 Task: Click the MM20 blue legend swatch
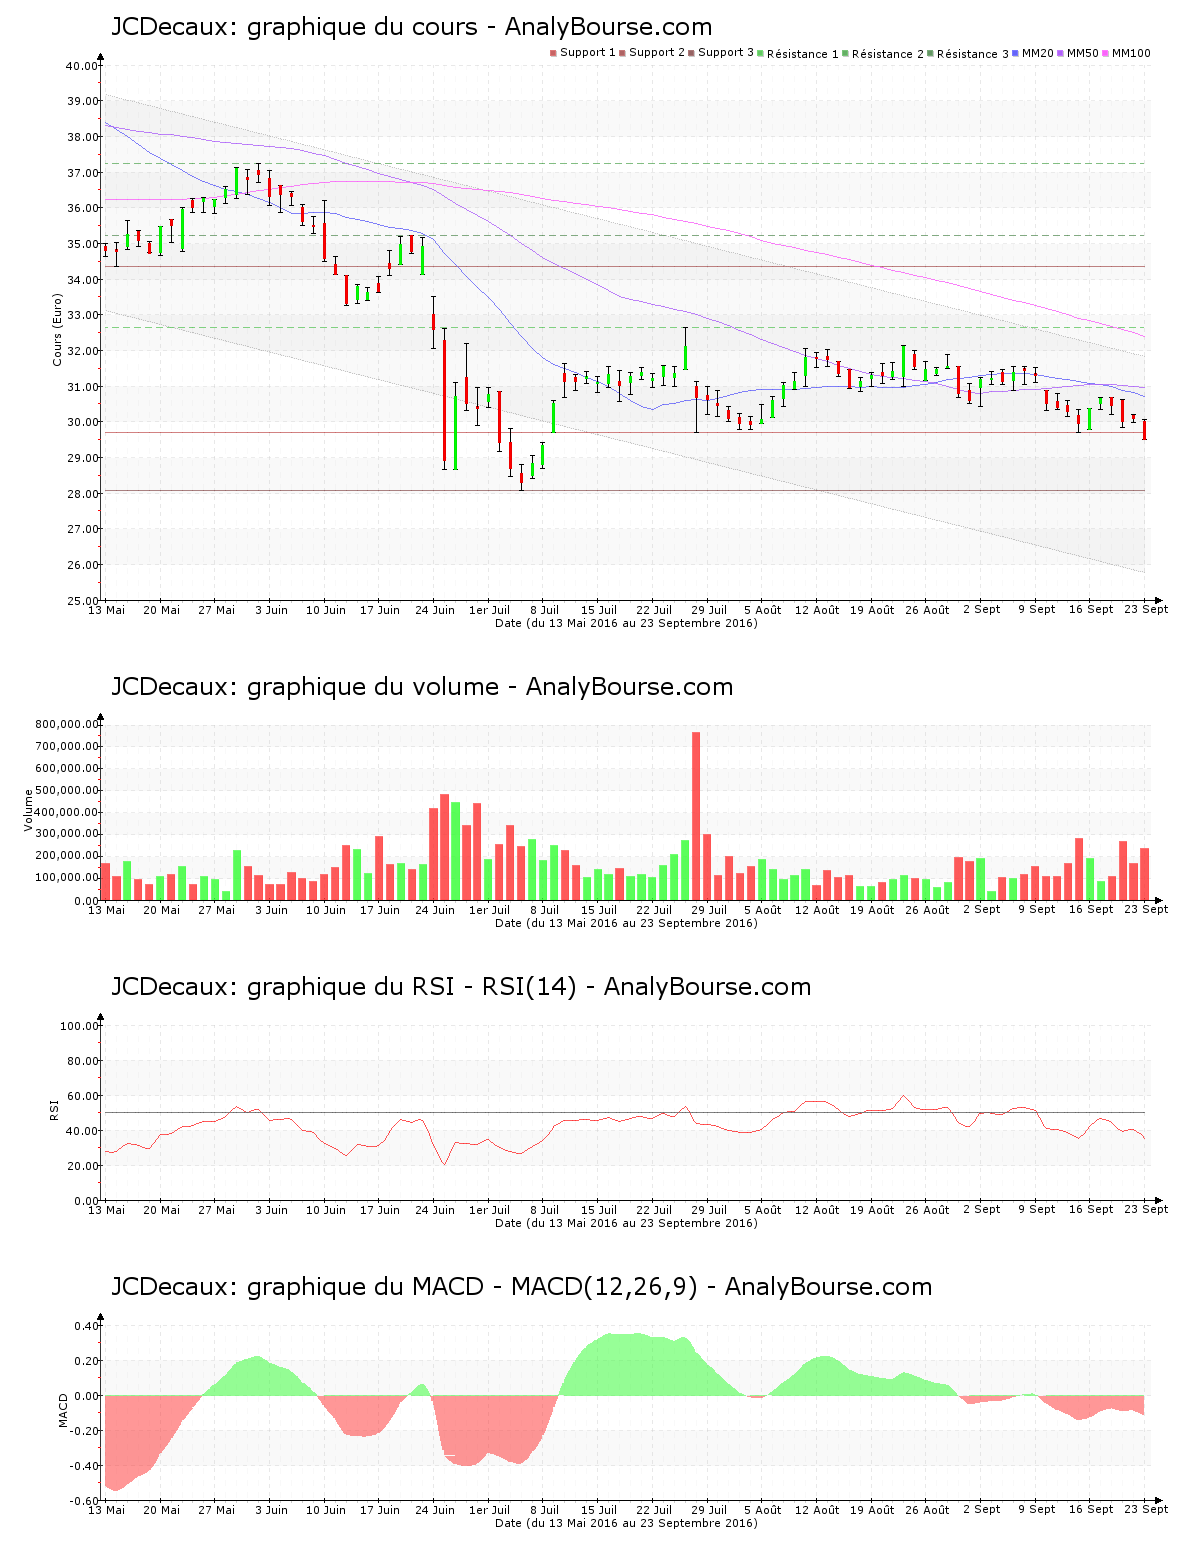tap(1016, 53)
